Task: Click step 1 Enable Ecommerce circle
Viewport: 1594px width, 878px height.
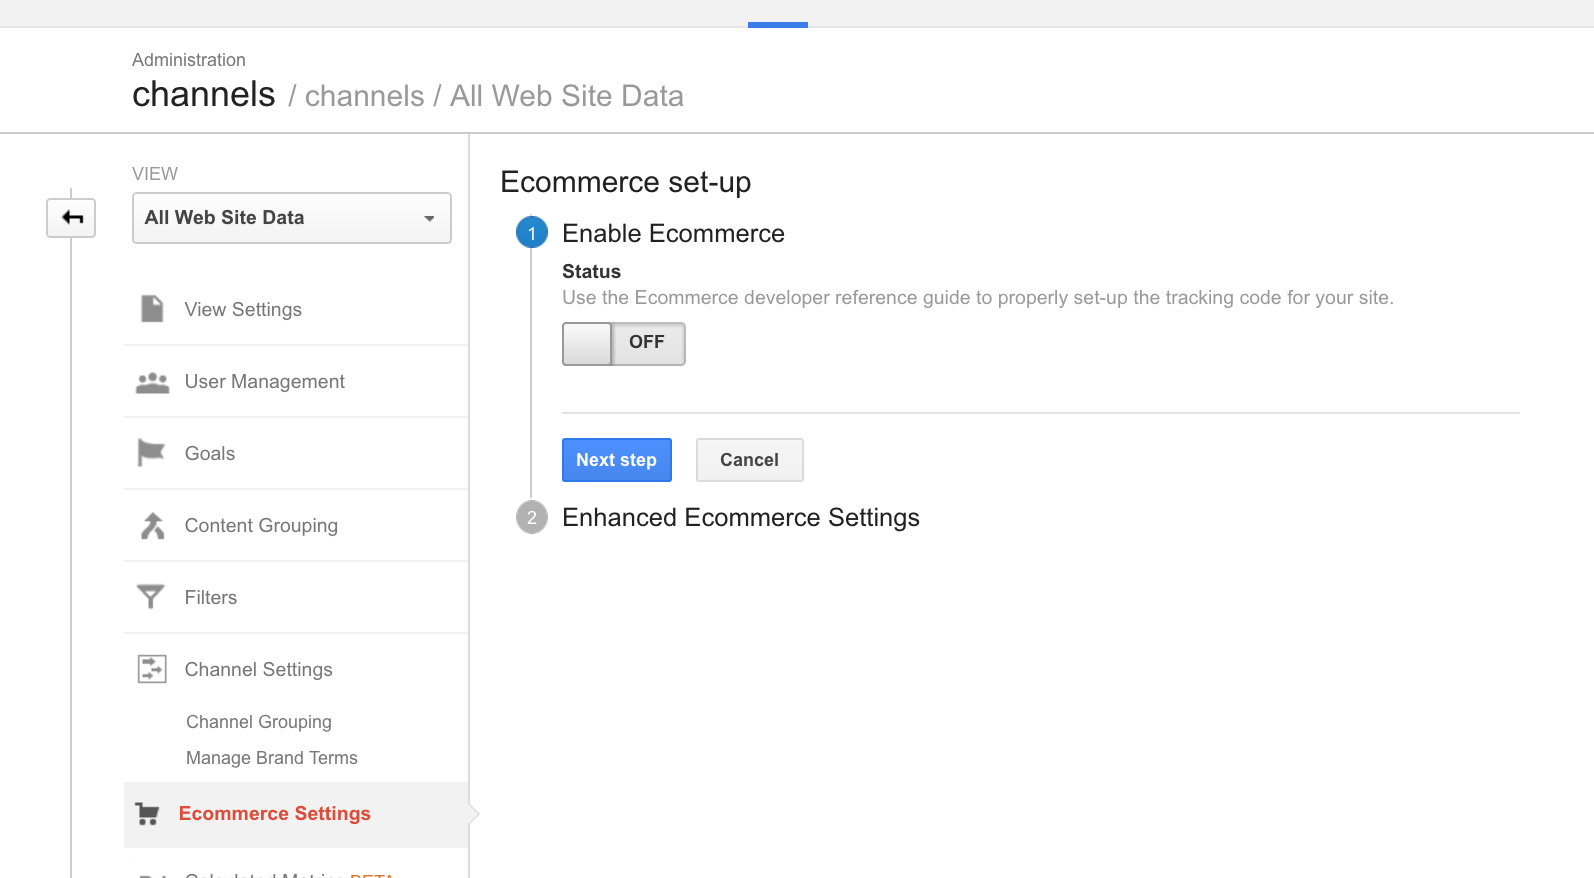Action: 532,233
